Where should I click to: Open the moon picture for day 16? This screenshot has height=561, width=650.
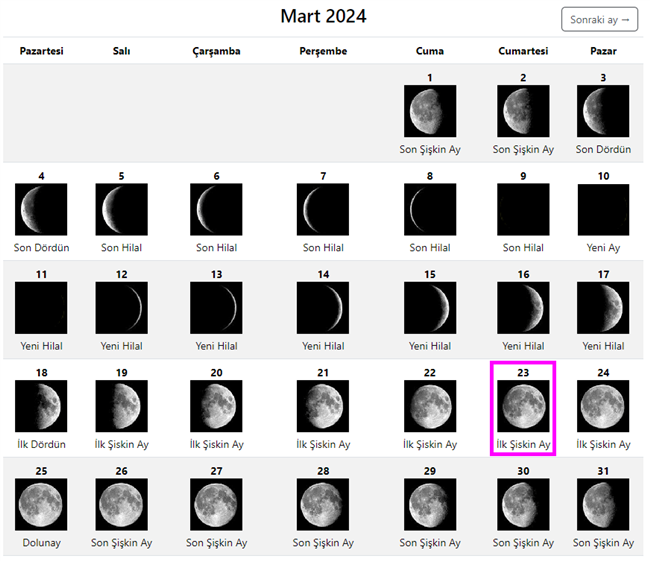tap(523, 308)
